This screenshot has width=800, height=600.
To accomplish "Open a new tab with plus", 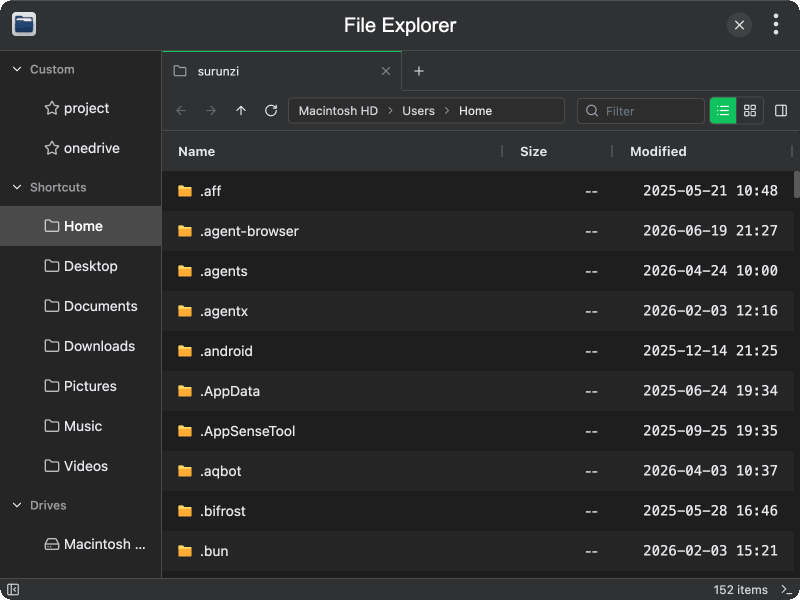I will 419,71.
